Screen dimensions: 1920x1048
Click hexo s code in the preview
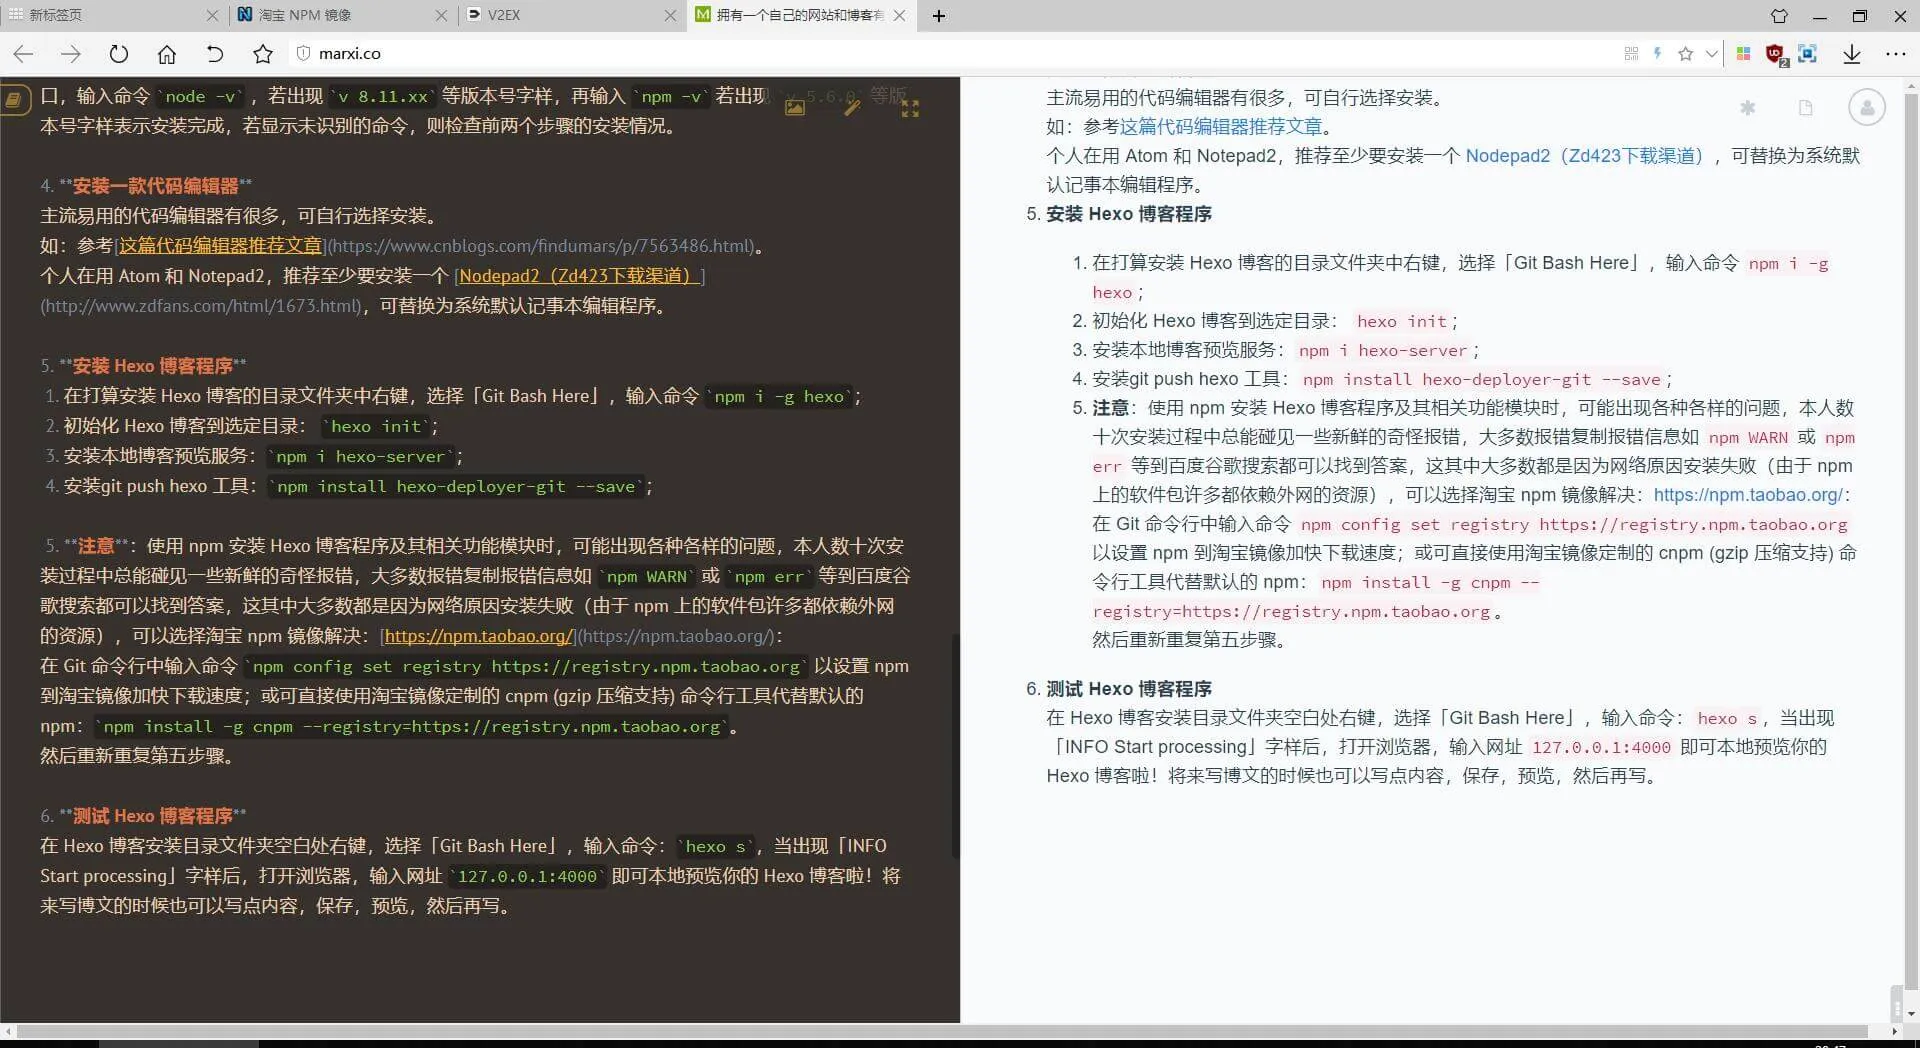point(1727,718)
